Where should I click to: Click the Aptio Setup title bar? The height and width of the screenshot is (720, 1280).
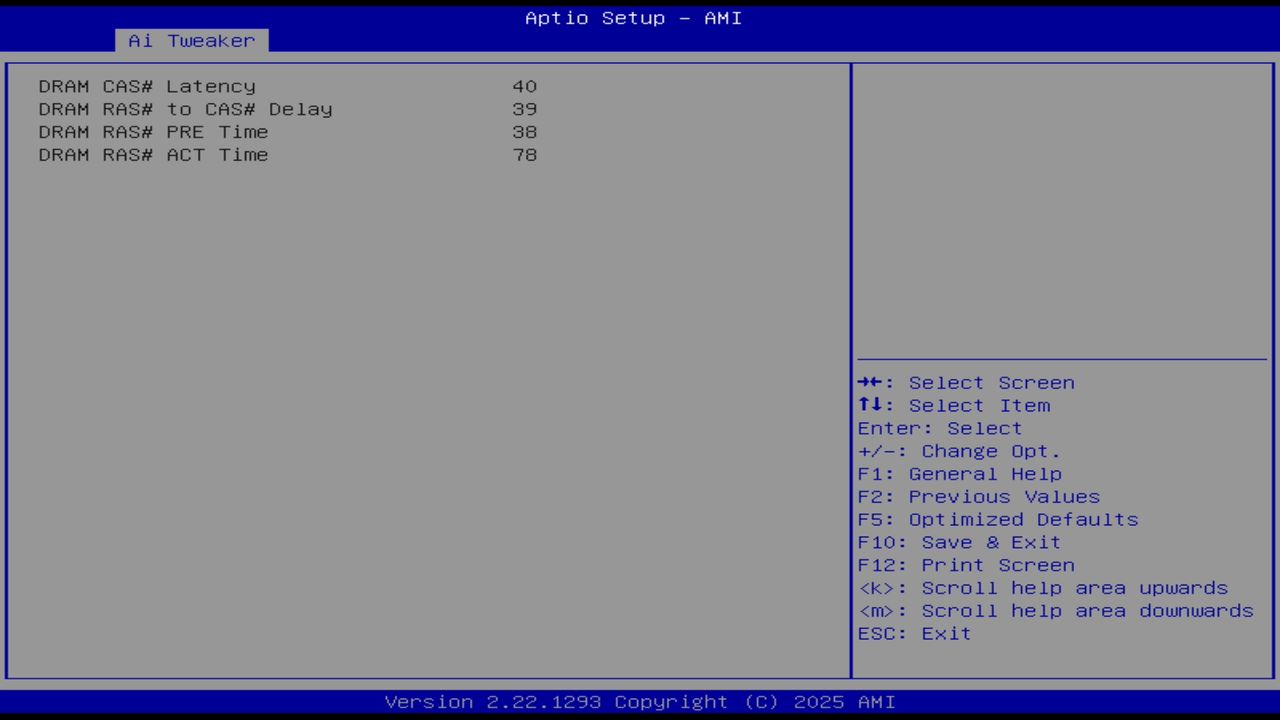click(x=632, y=17)
